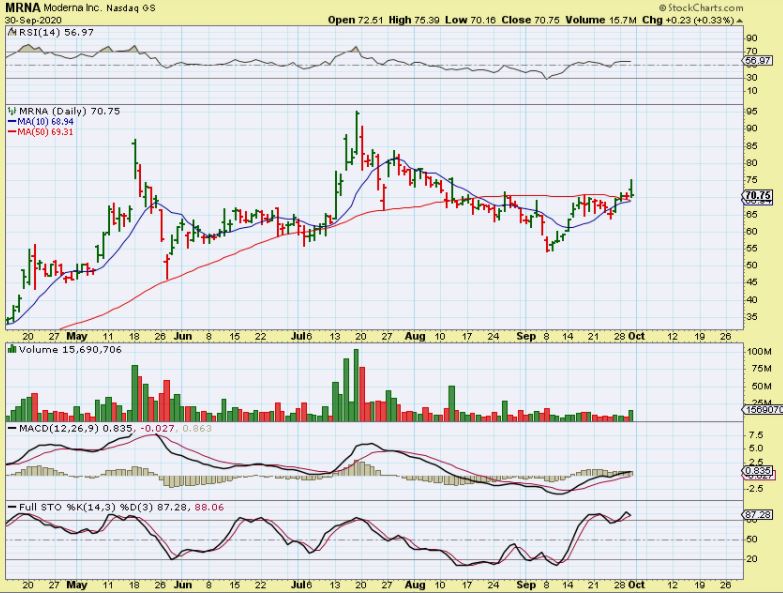
Task: Click the '100M' volume axis label
Action: 759,352
